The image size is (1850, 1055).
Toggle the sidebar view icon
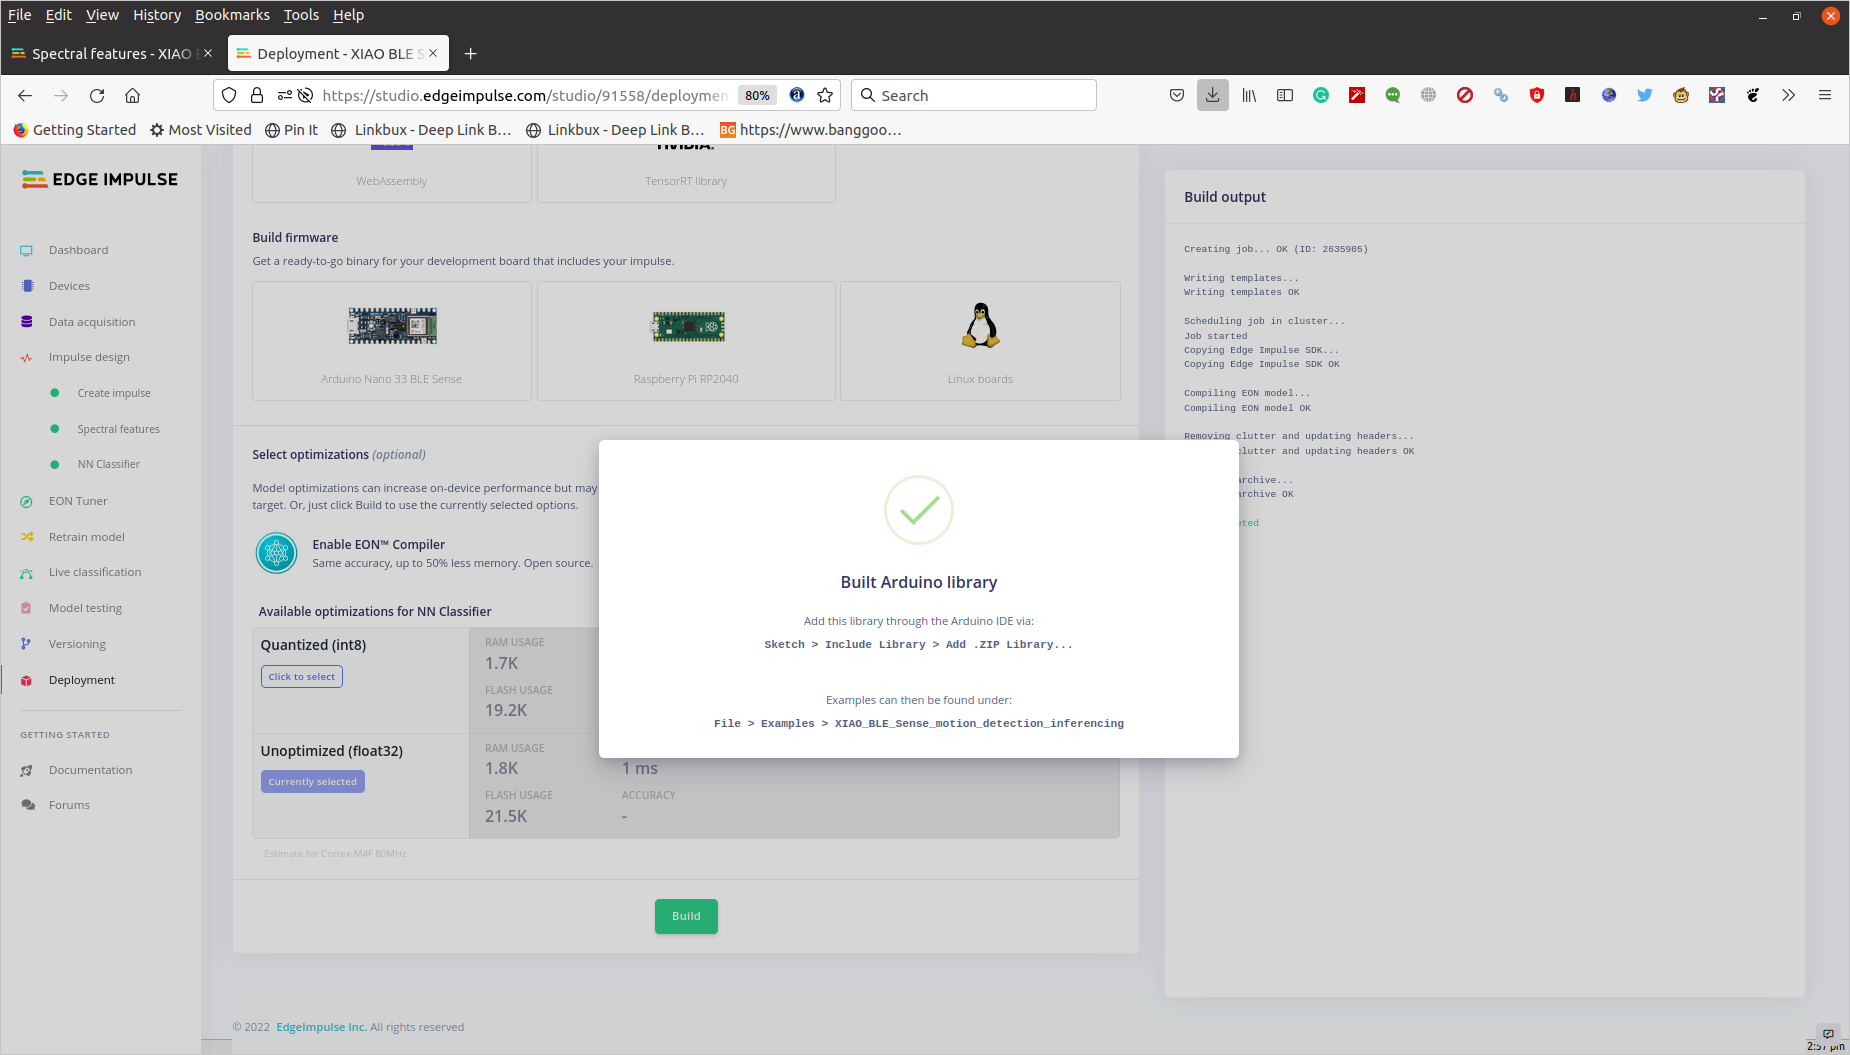pyautogui.click(x=1285, y=95)
